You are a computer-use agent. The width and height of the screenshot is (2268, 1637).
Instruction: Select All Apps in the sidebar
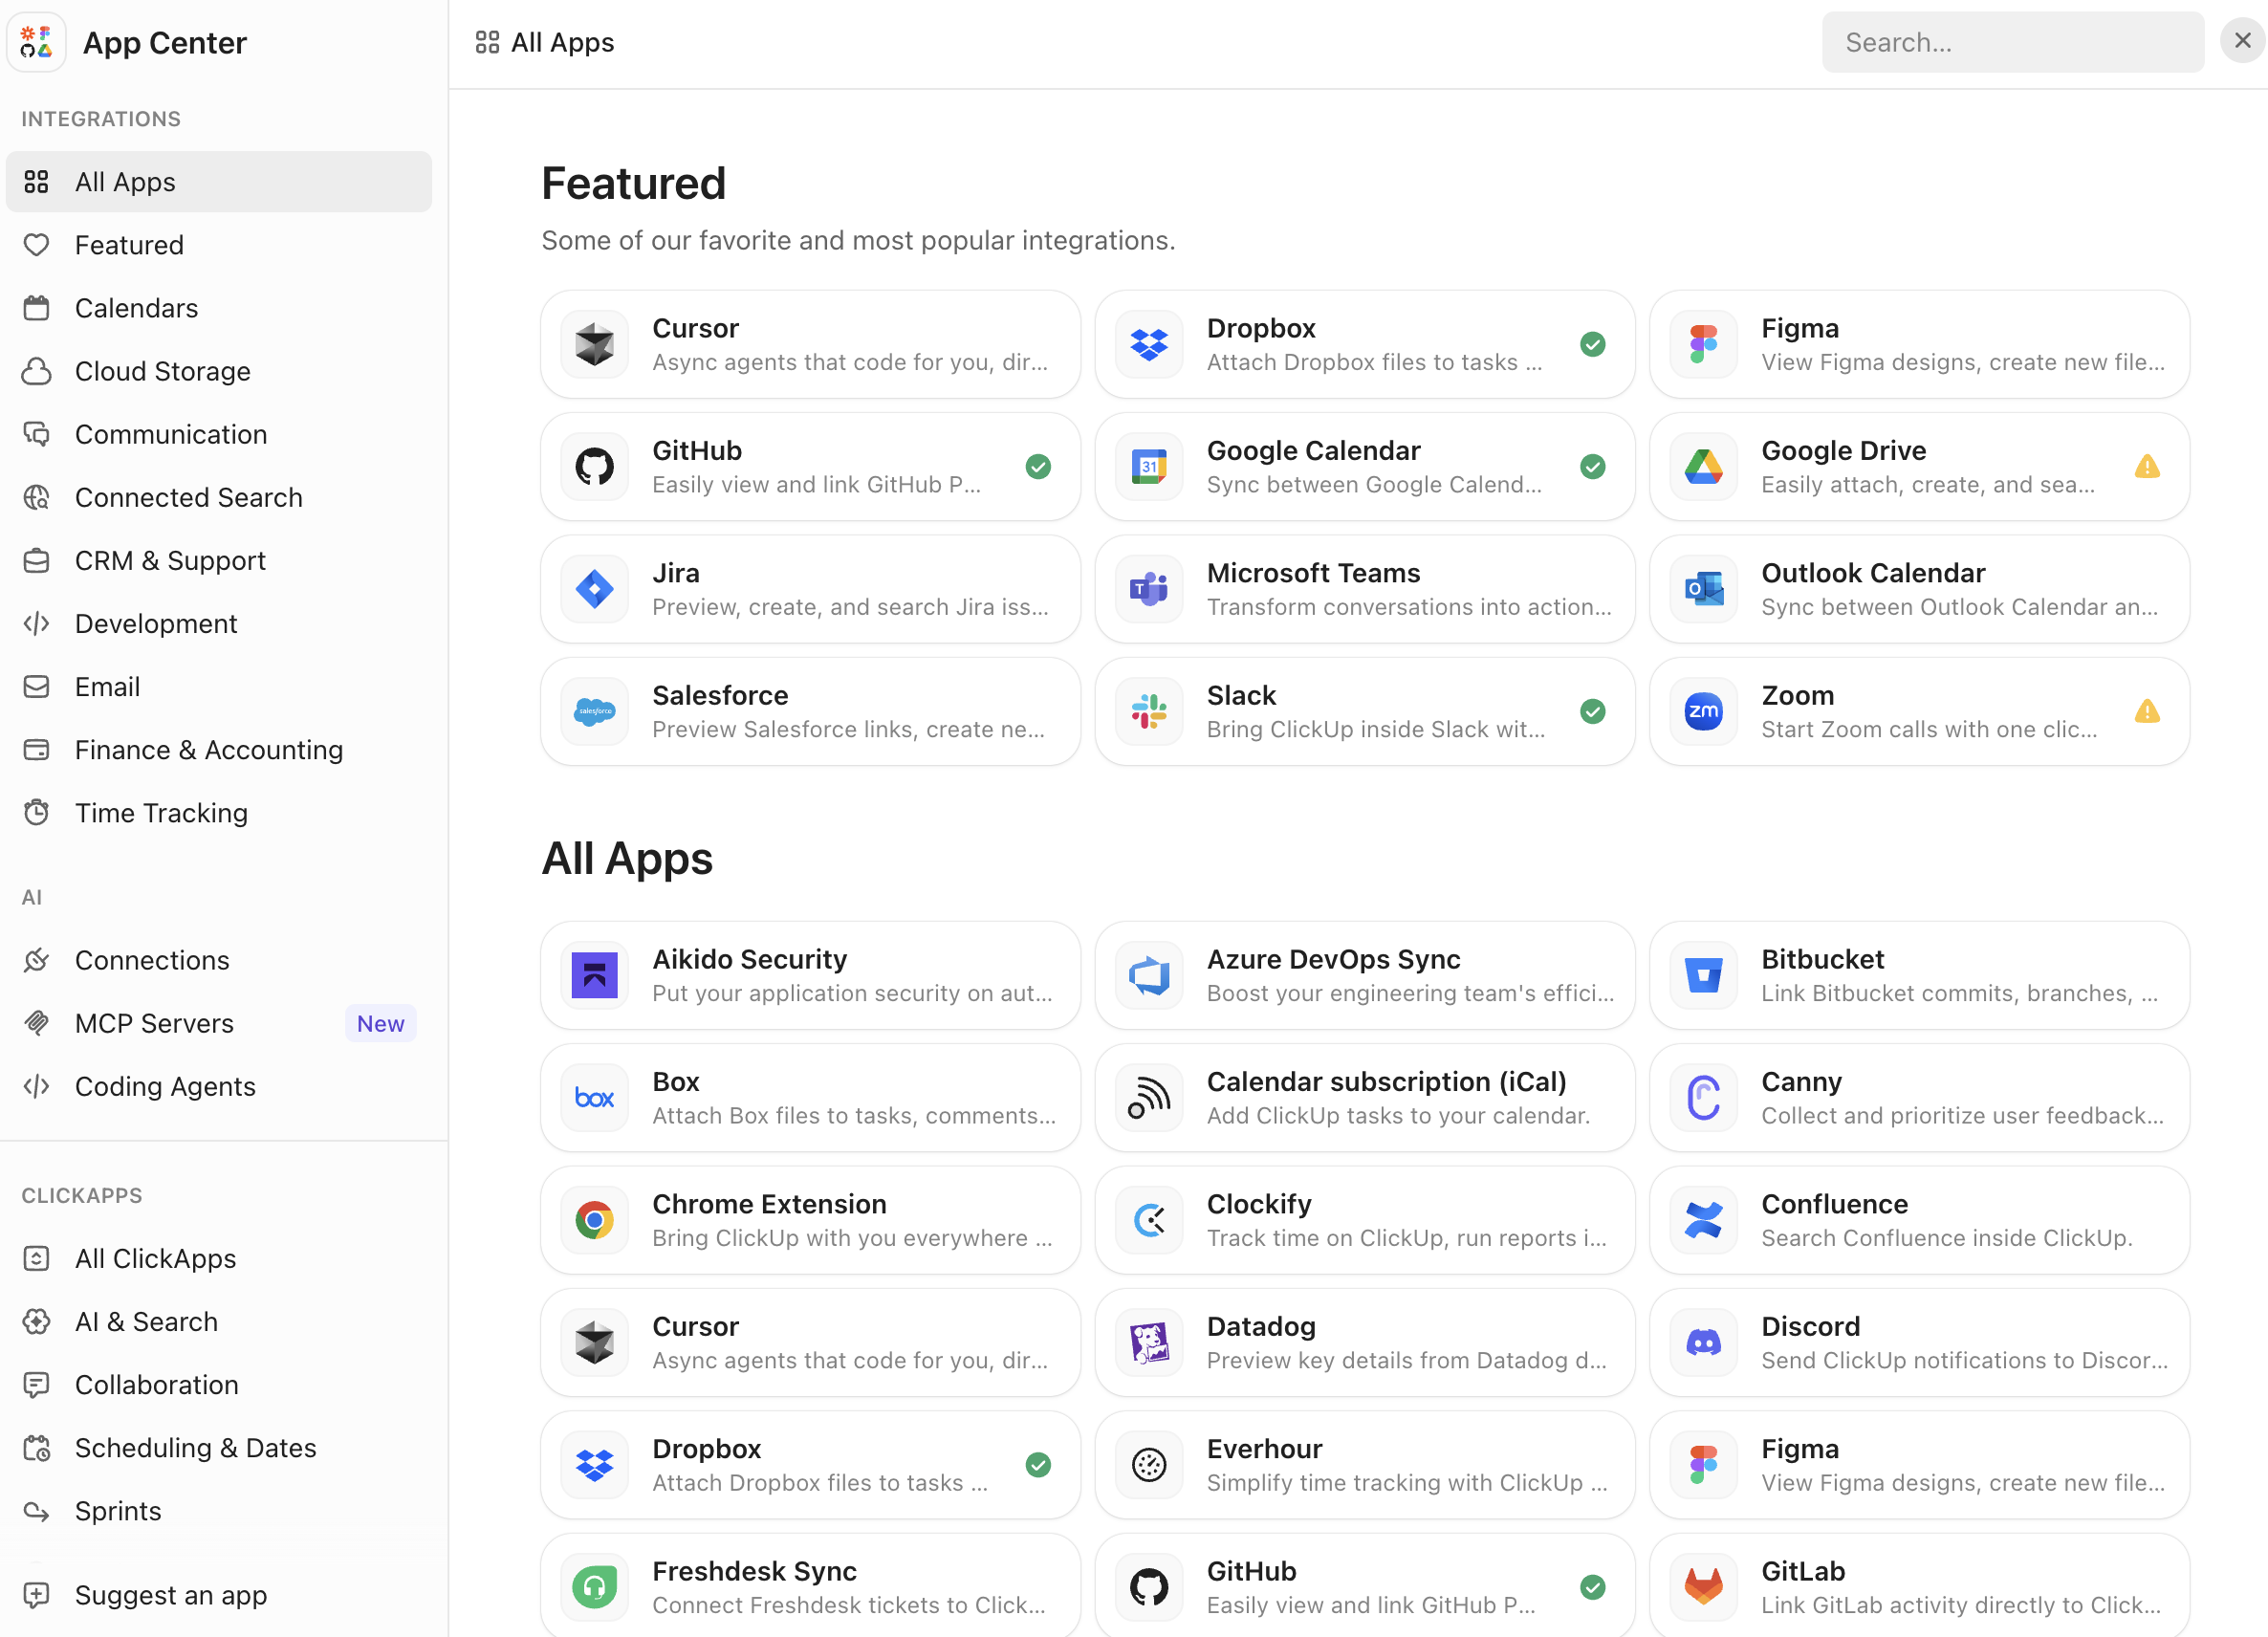click(219, 182)
